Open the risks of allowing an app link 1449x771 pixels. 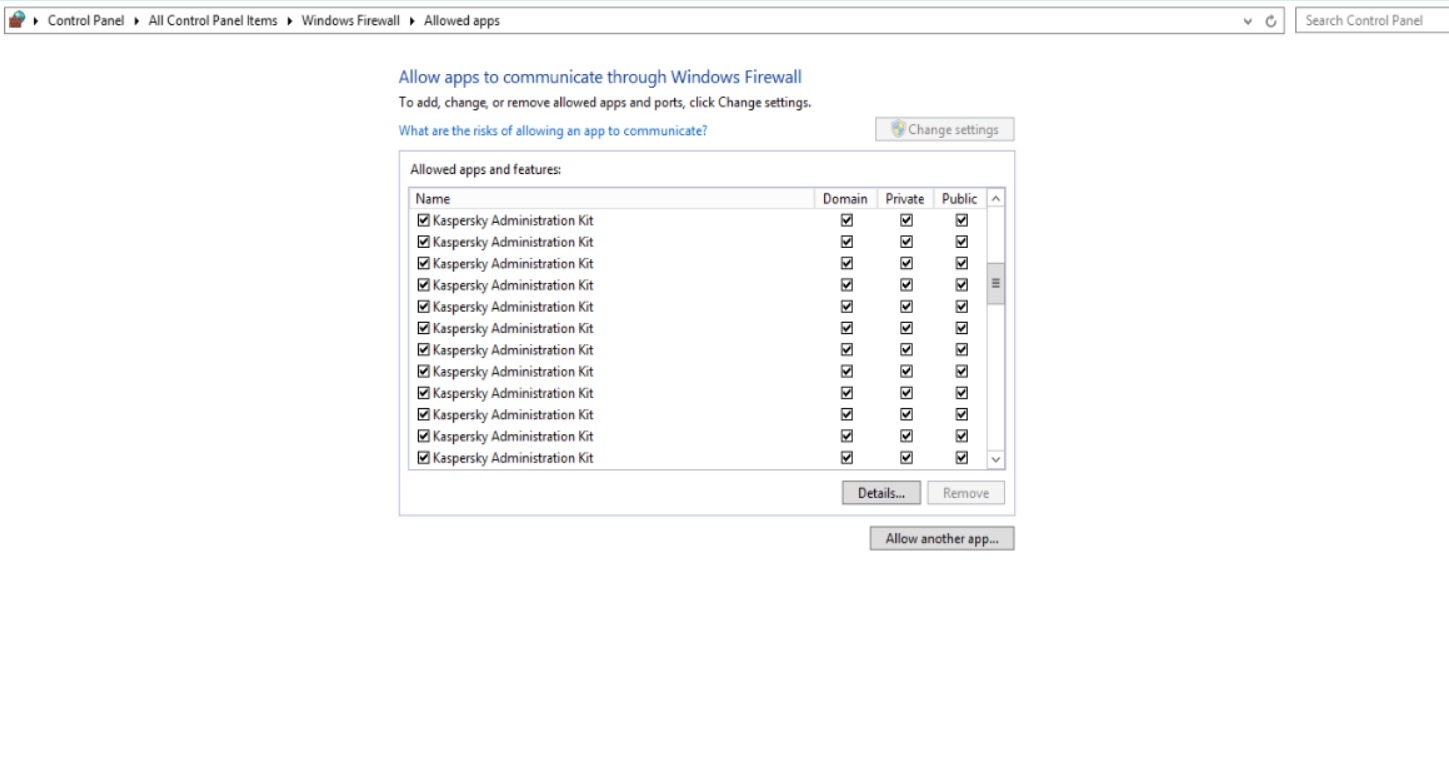tap(553, 131)
